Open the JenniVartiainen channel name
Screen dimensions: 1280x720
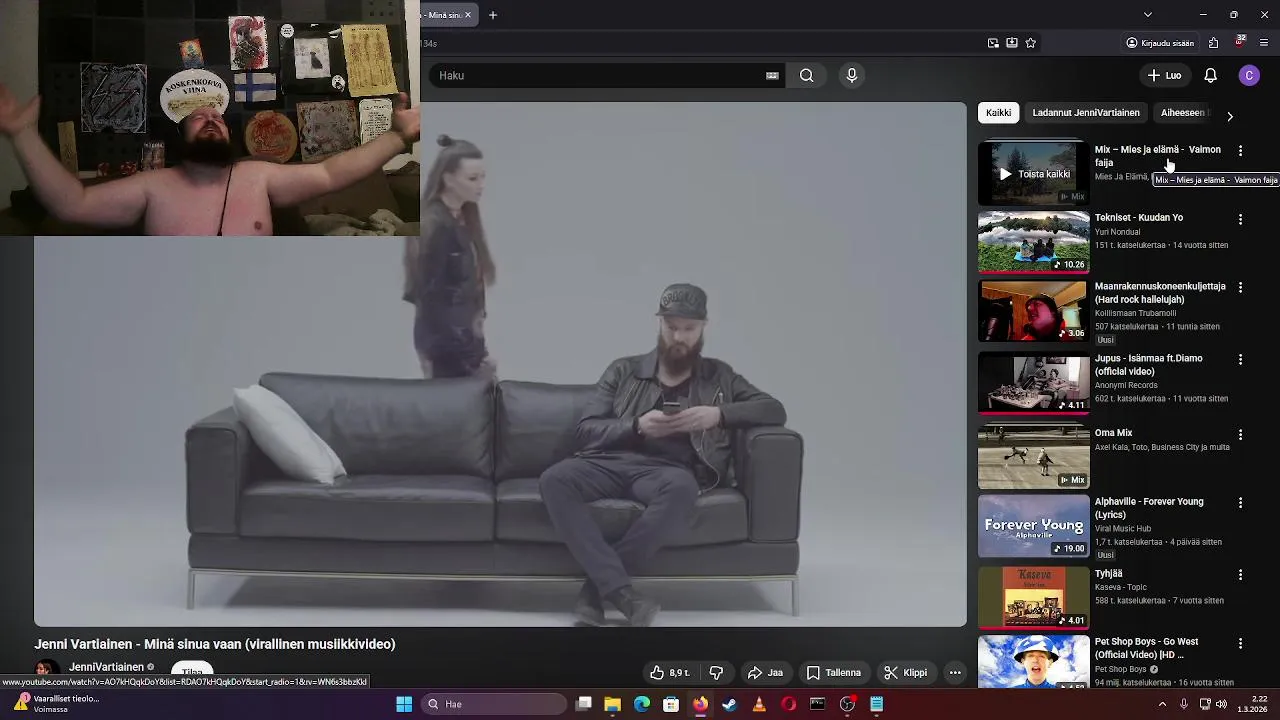coord(106,667)
